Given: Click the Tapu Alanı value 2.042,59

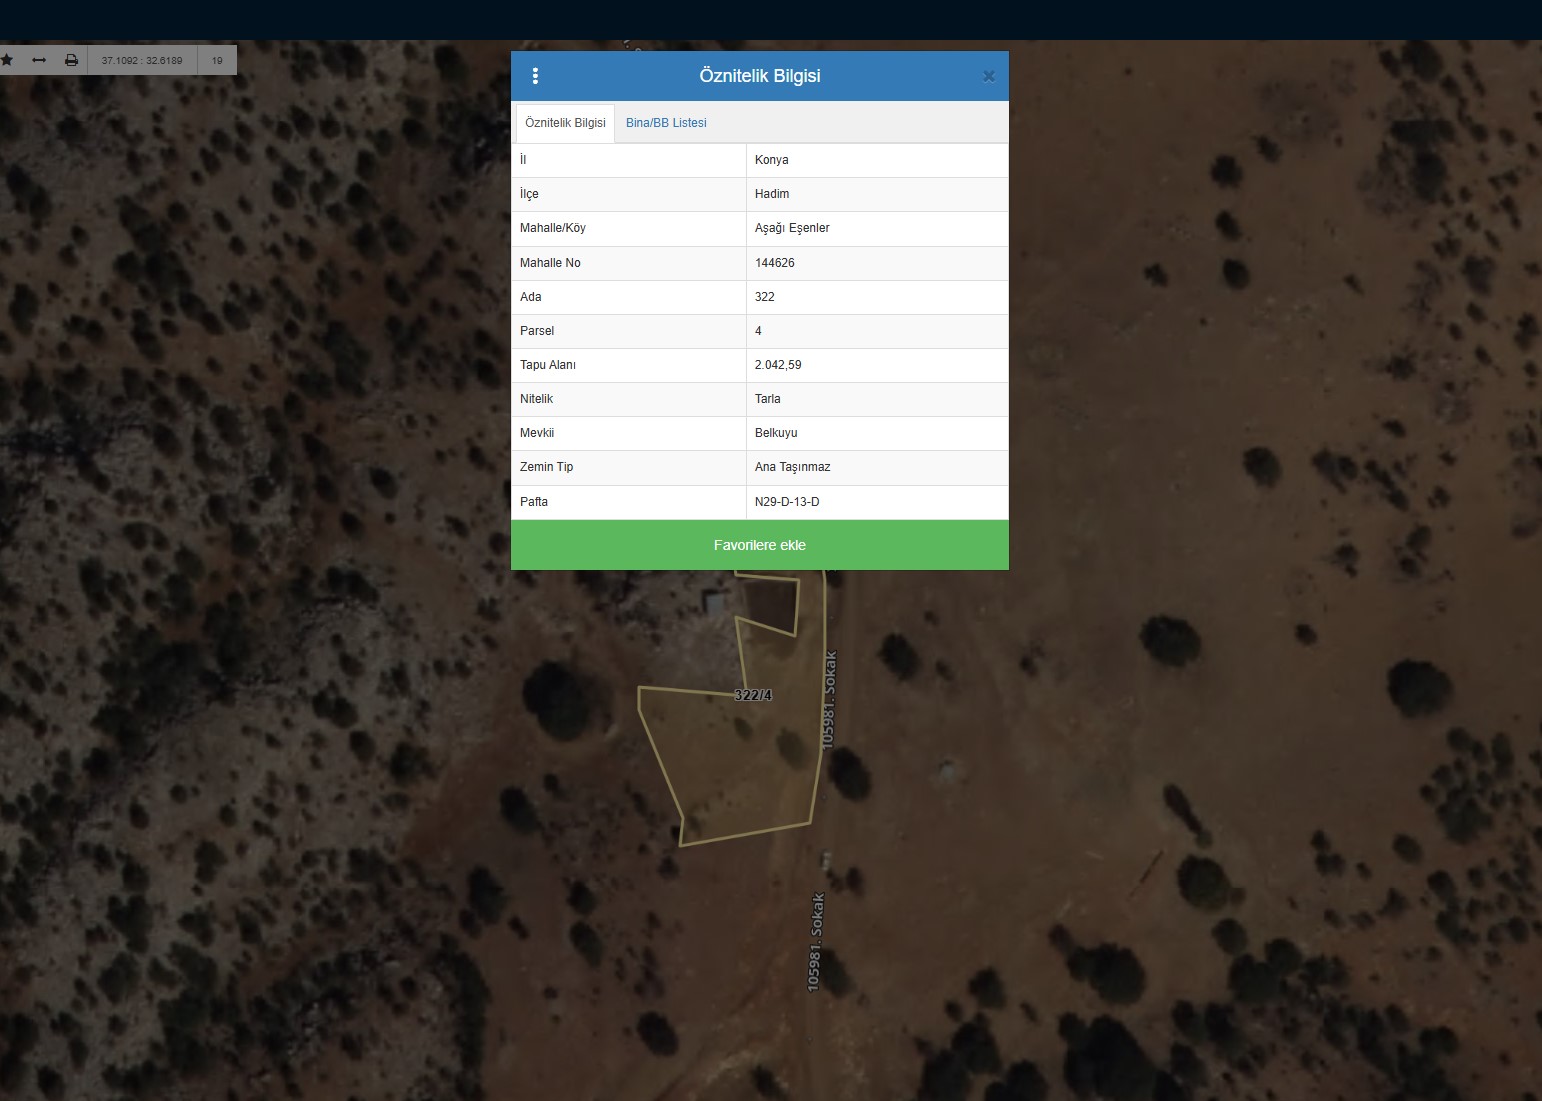Looking at the screenshot, I should (x=778, y=365).
